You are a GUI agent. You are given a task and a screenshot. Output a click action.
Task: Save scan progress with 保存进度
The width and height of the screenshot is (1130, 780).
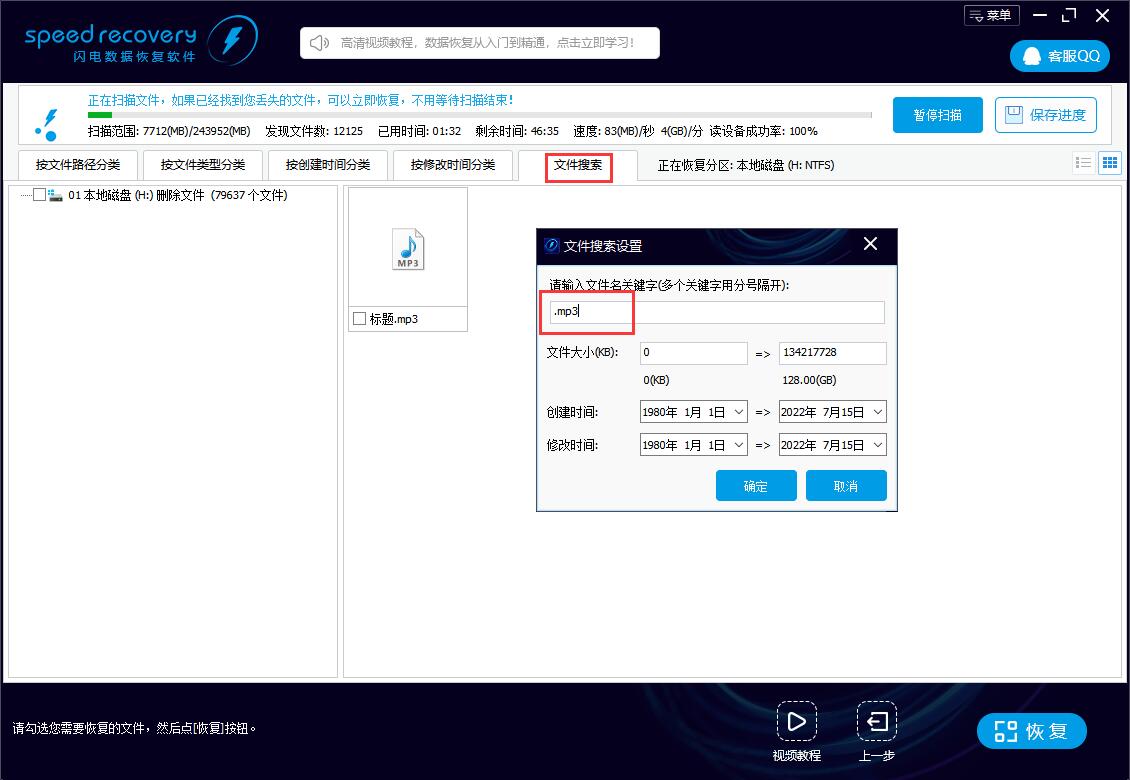tap(1046, 115)
